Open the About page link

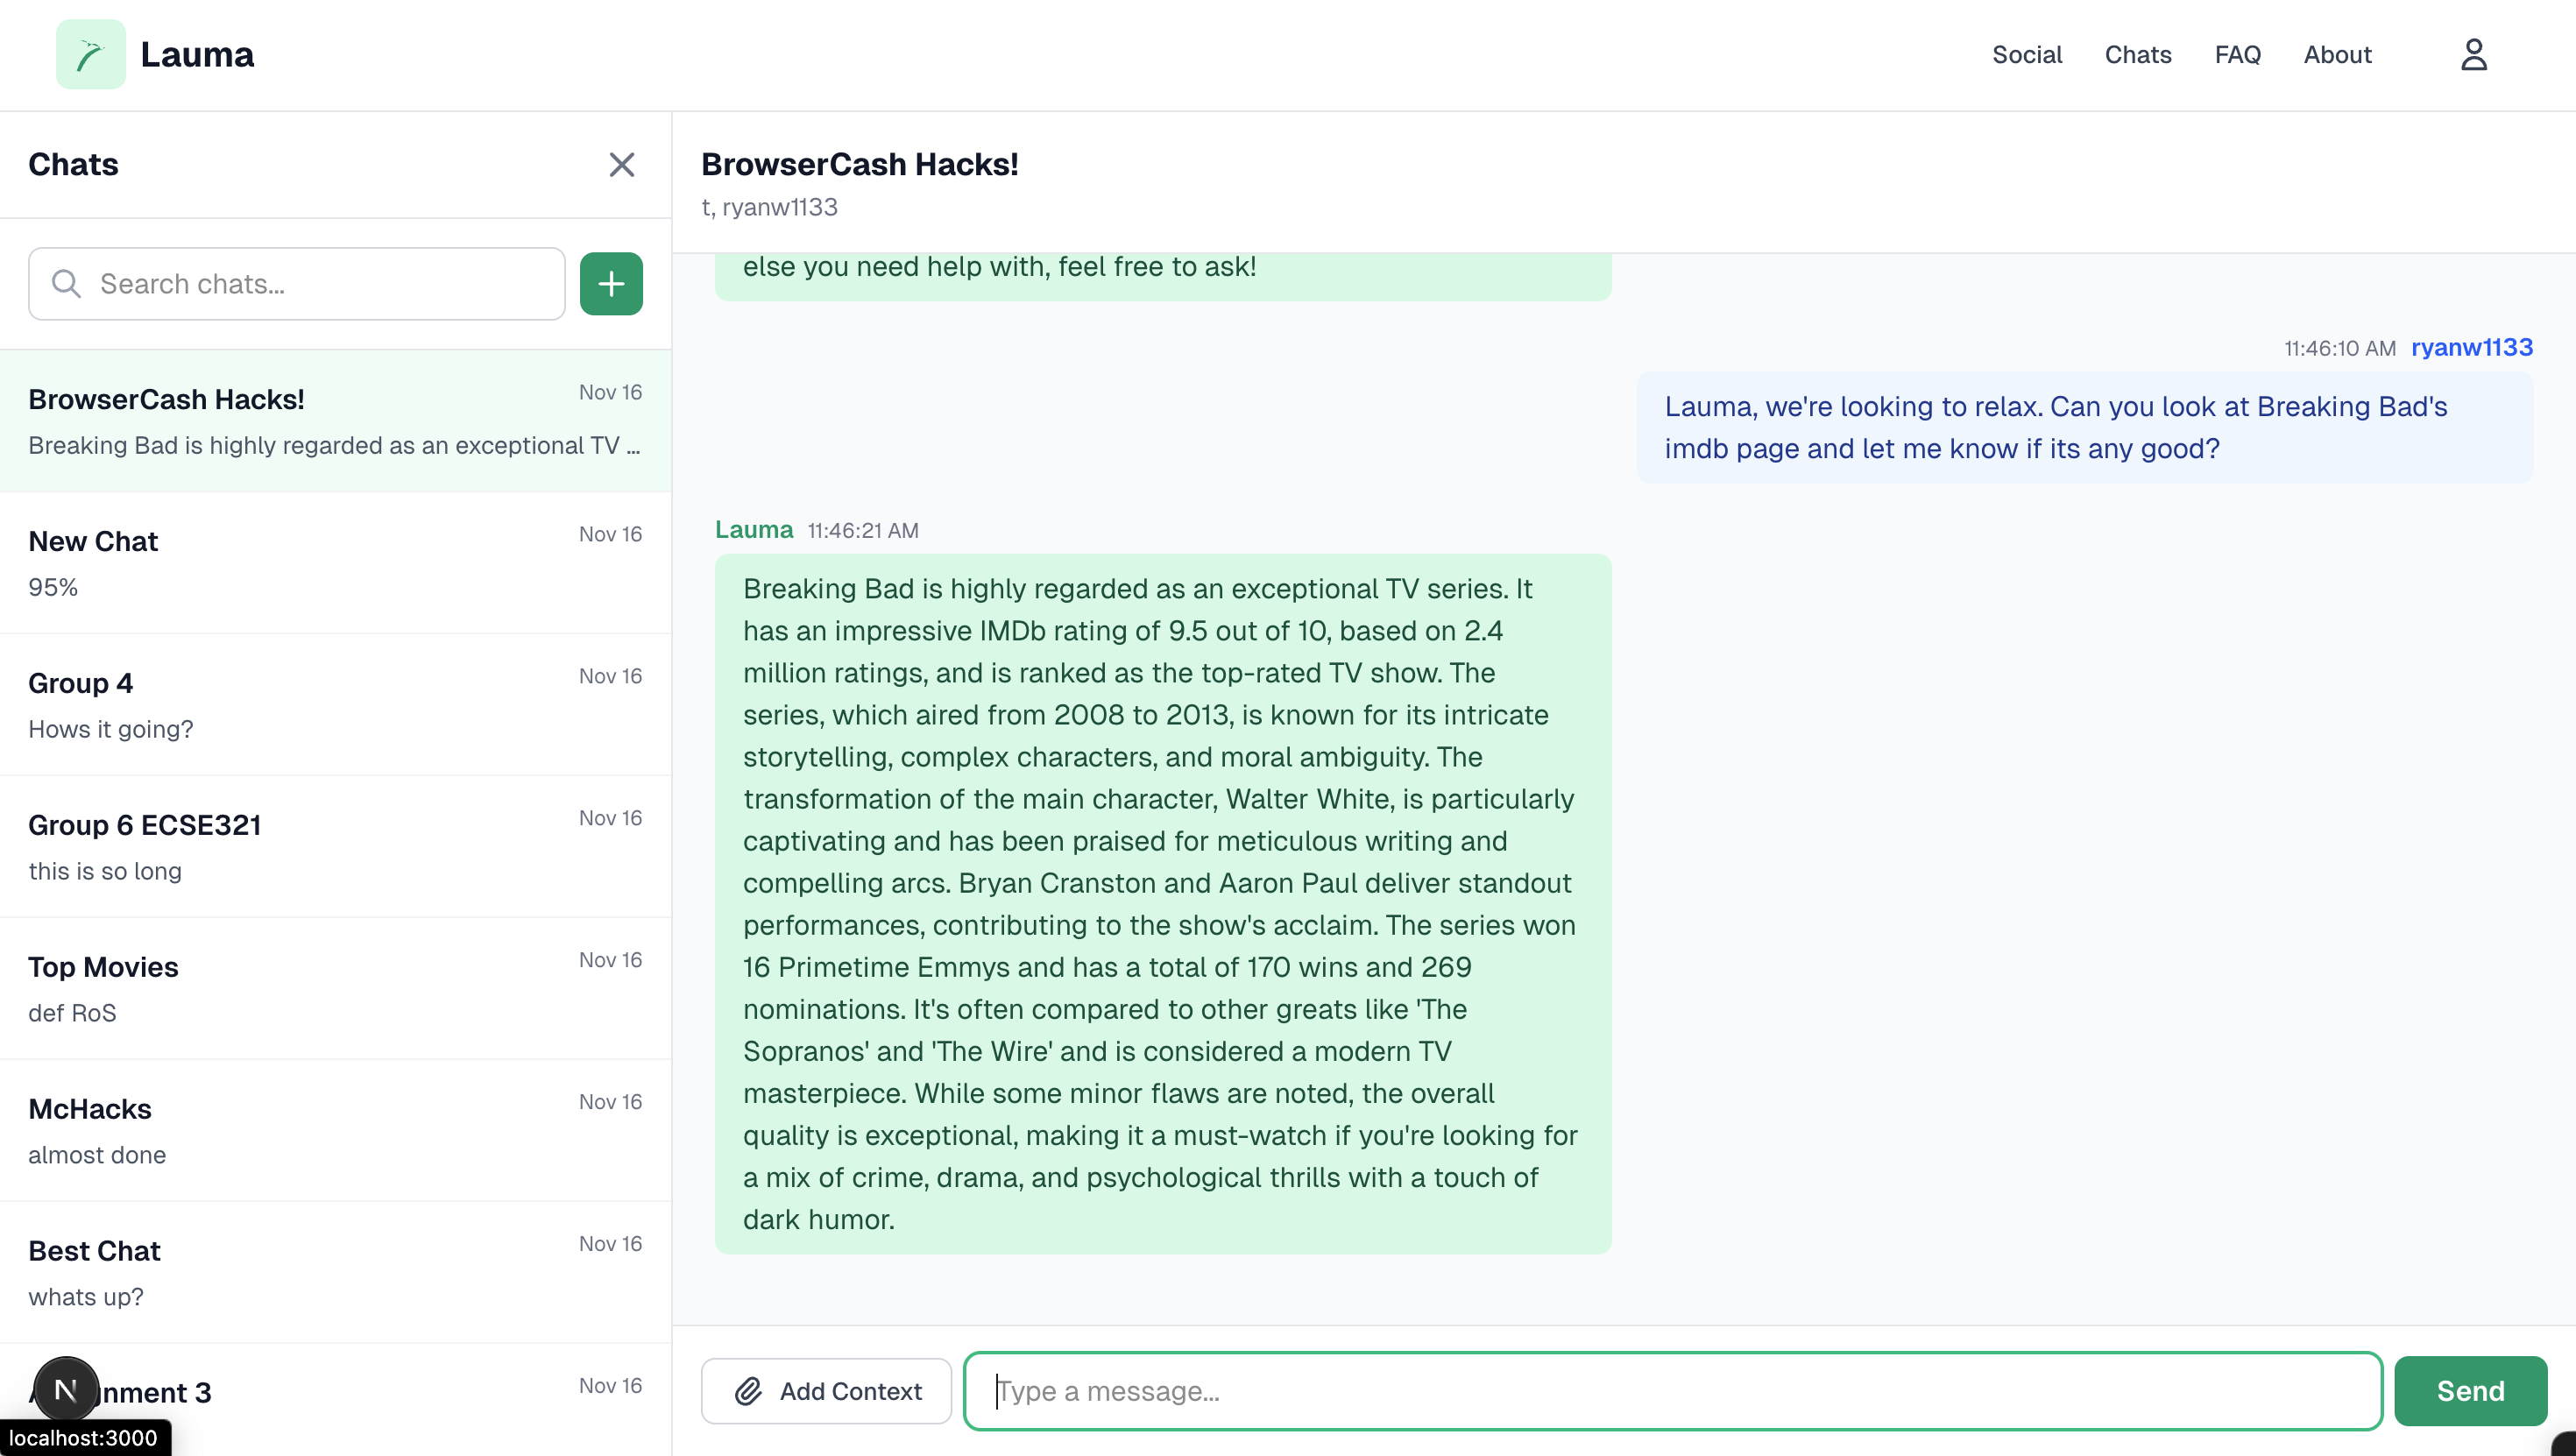point(2337,54)
